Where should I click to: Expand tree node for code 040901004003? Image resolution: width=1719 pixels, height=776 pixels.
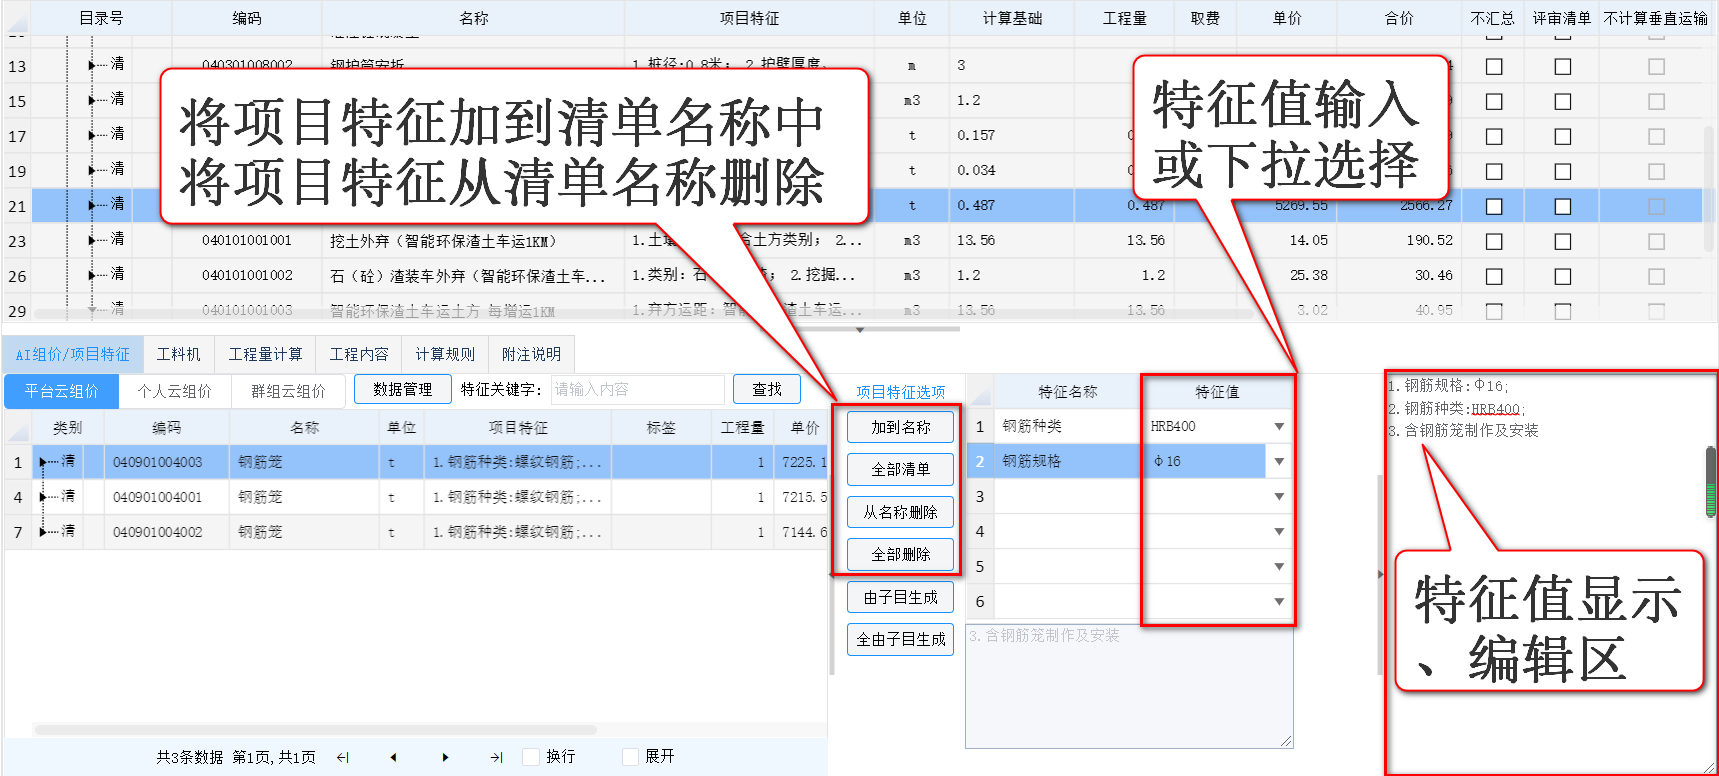[43, 462]
